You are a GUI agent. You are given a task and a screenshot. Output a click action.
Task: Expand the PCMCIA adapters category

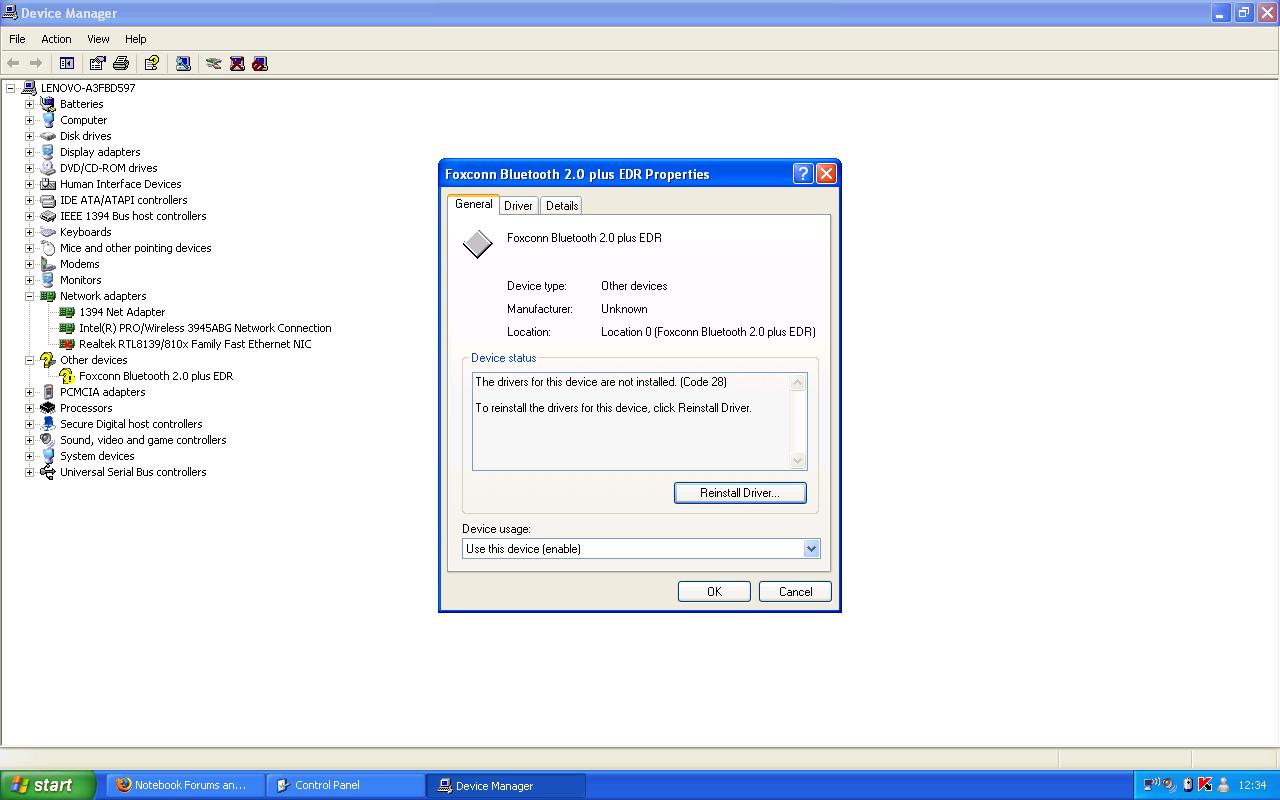click(29, 392)
